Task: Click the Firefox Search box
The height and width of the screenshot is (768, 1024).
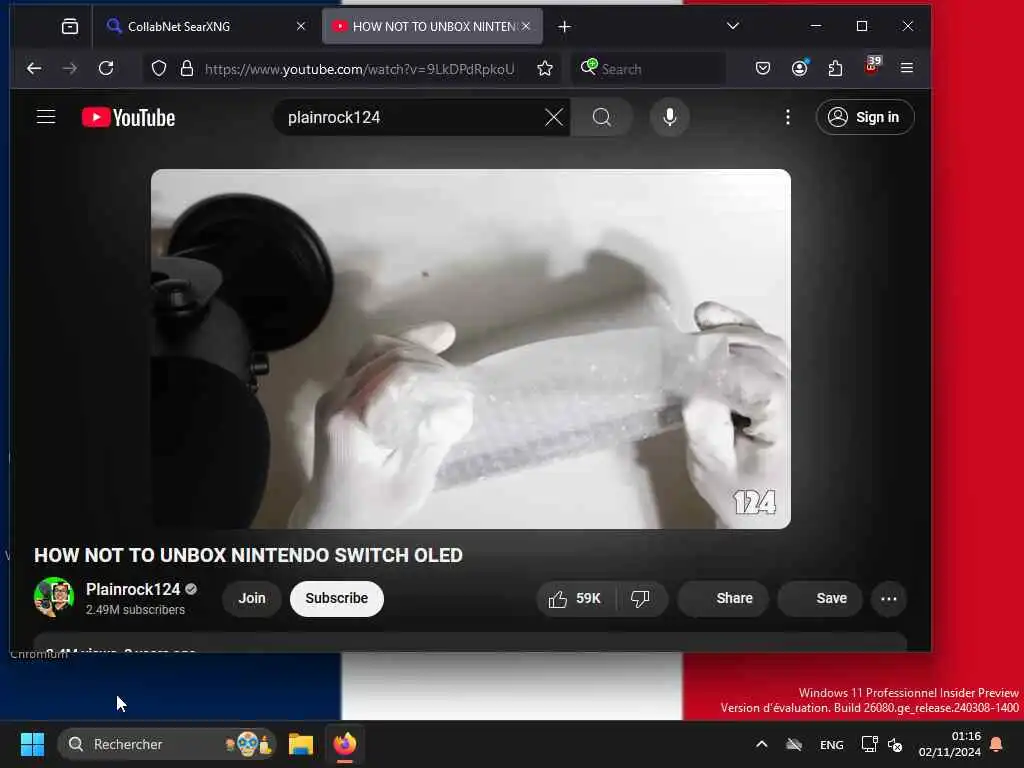Action: (649, 69)
